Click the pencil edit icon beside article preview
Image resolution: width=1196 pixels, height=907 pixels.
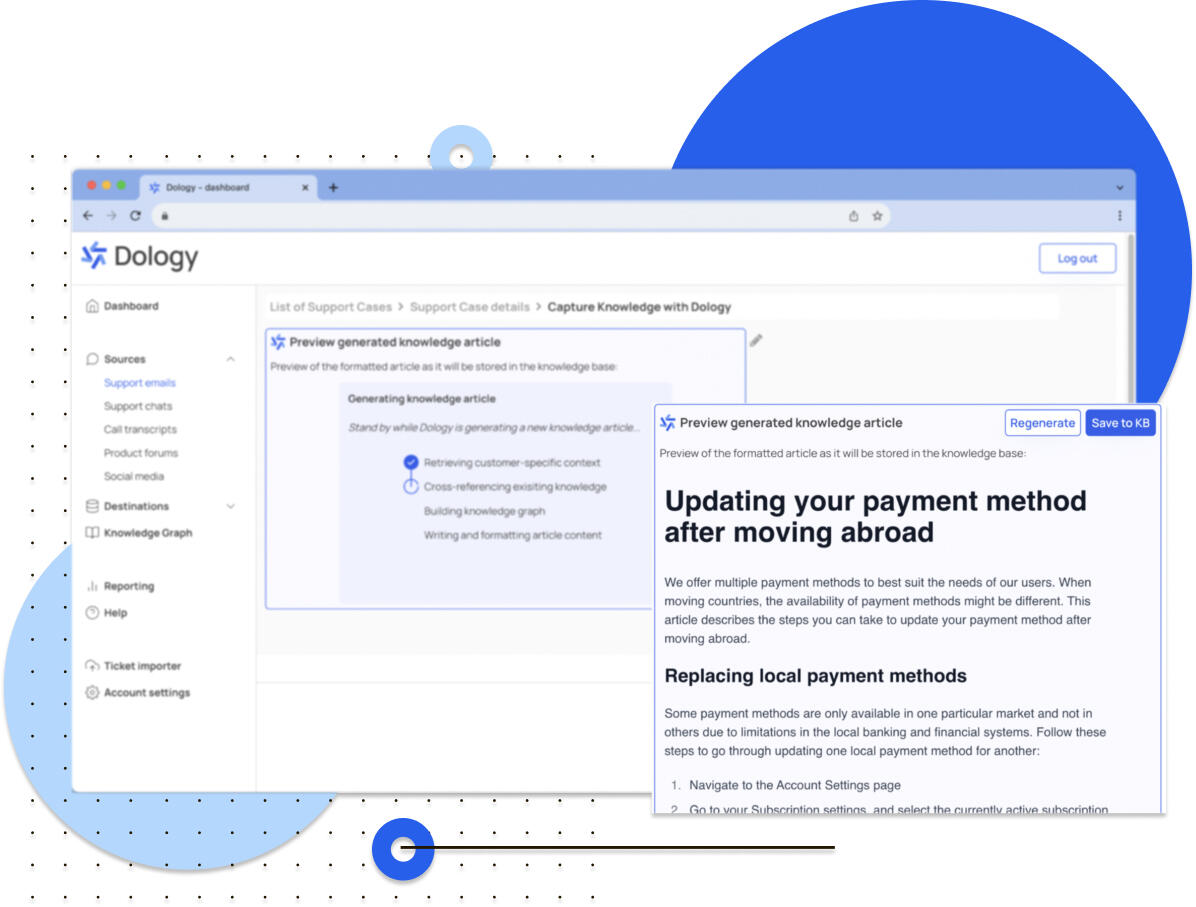[756, 341]
